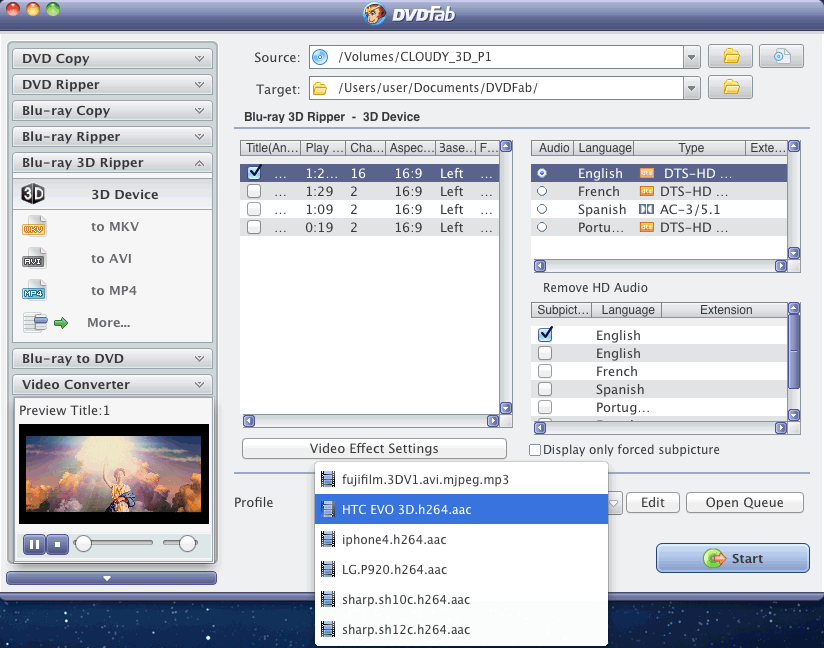Check the Spanish subpicture checkbox
Screen dimensions: 824x648
click(x=545, y=389)
